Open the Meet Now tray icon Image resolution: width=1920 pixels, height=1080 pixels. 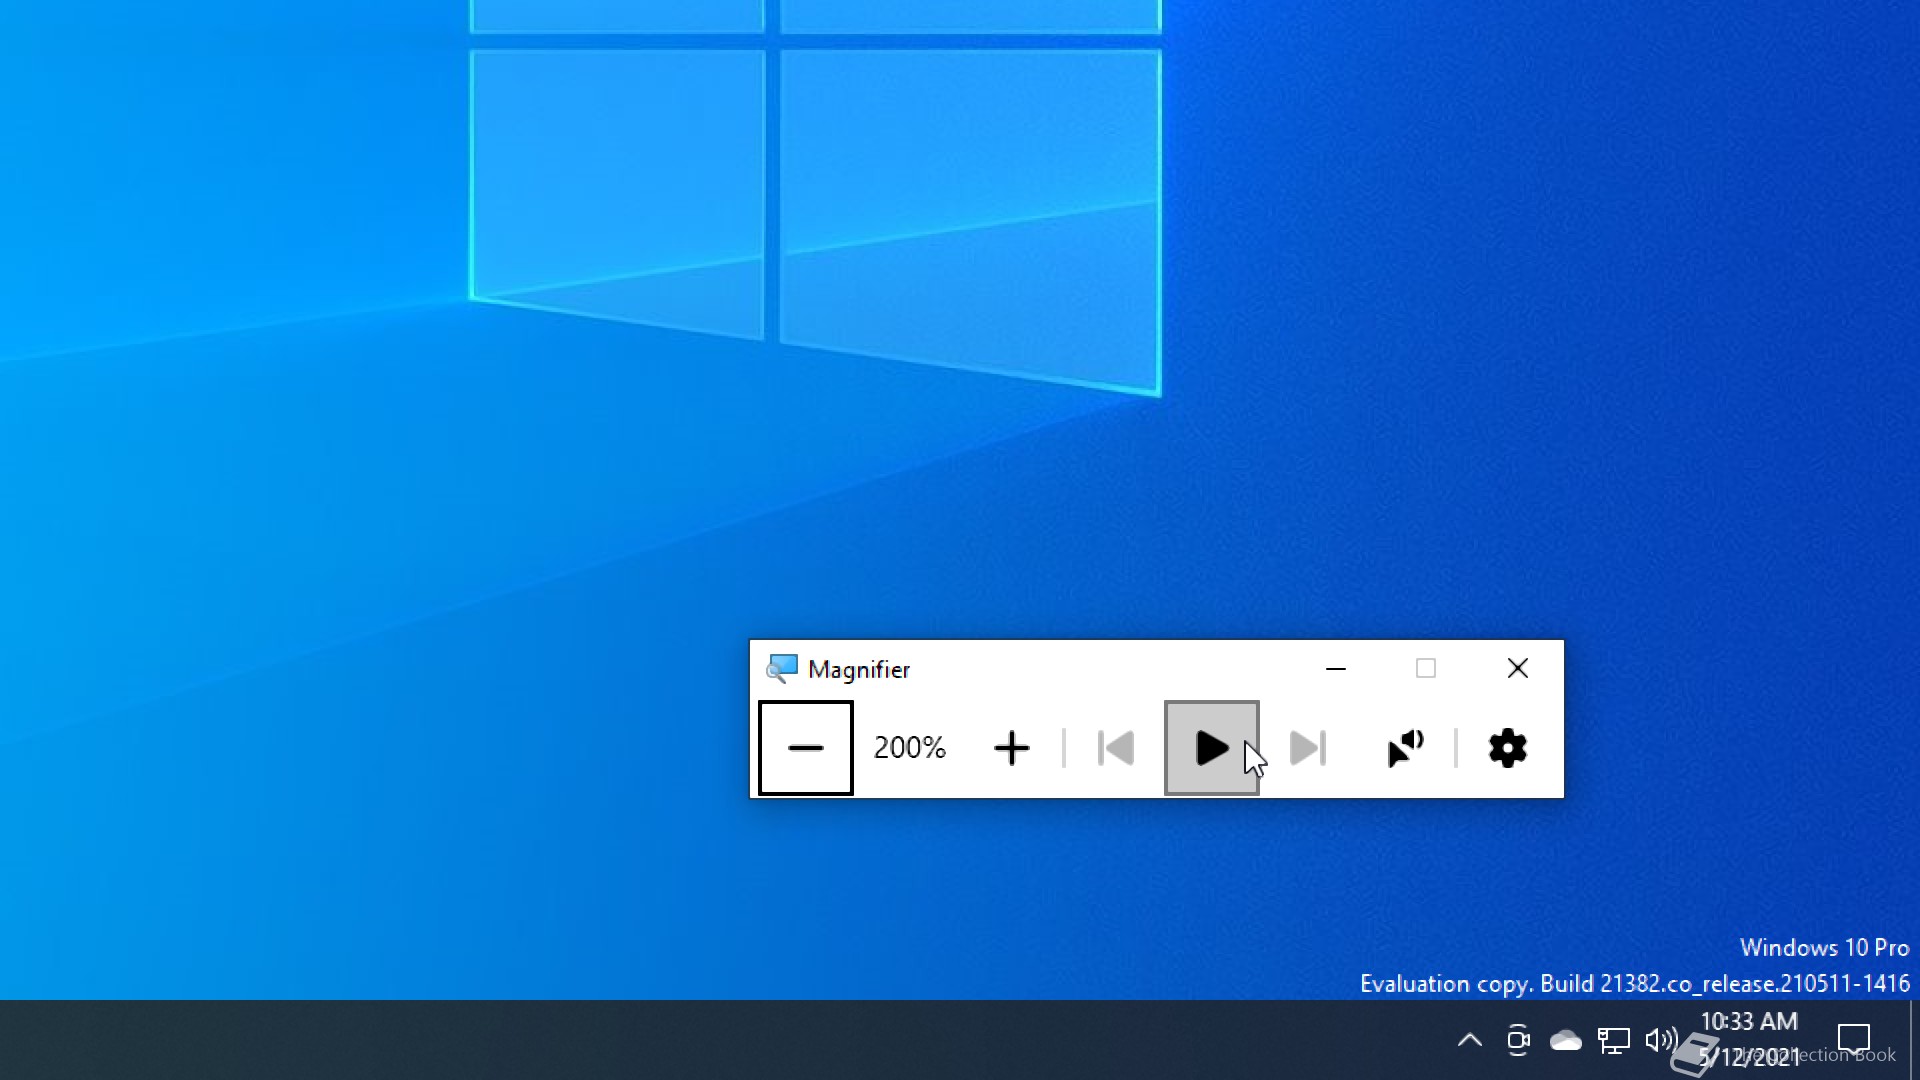pos(1517,1040)
